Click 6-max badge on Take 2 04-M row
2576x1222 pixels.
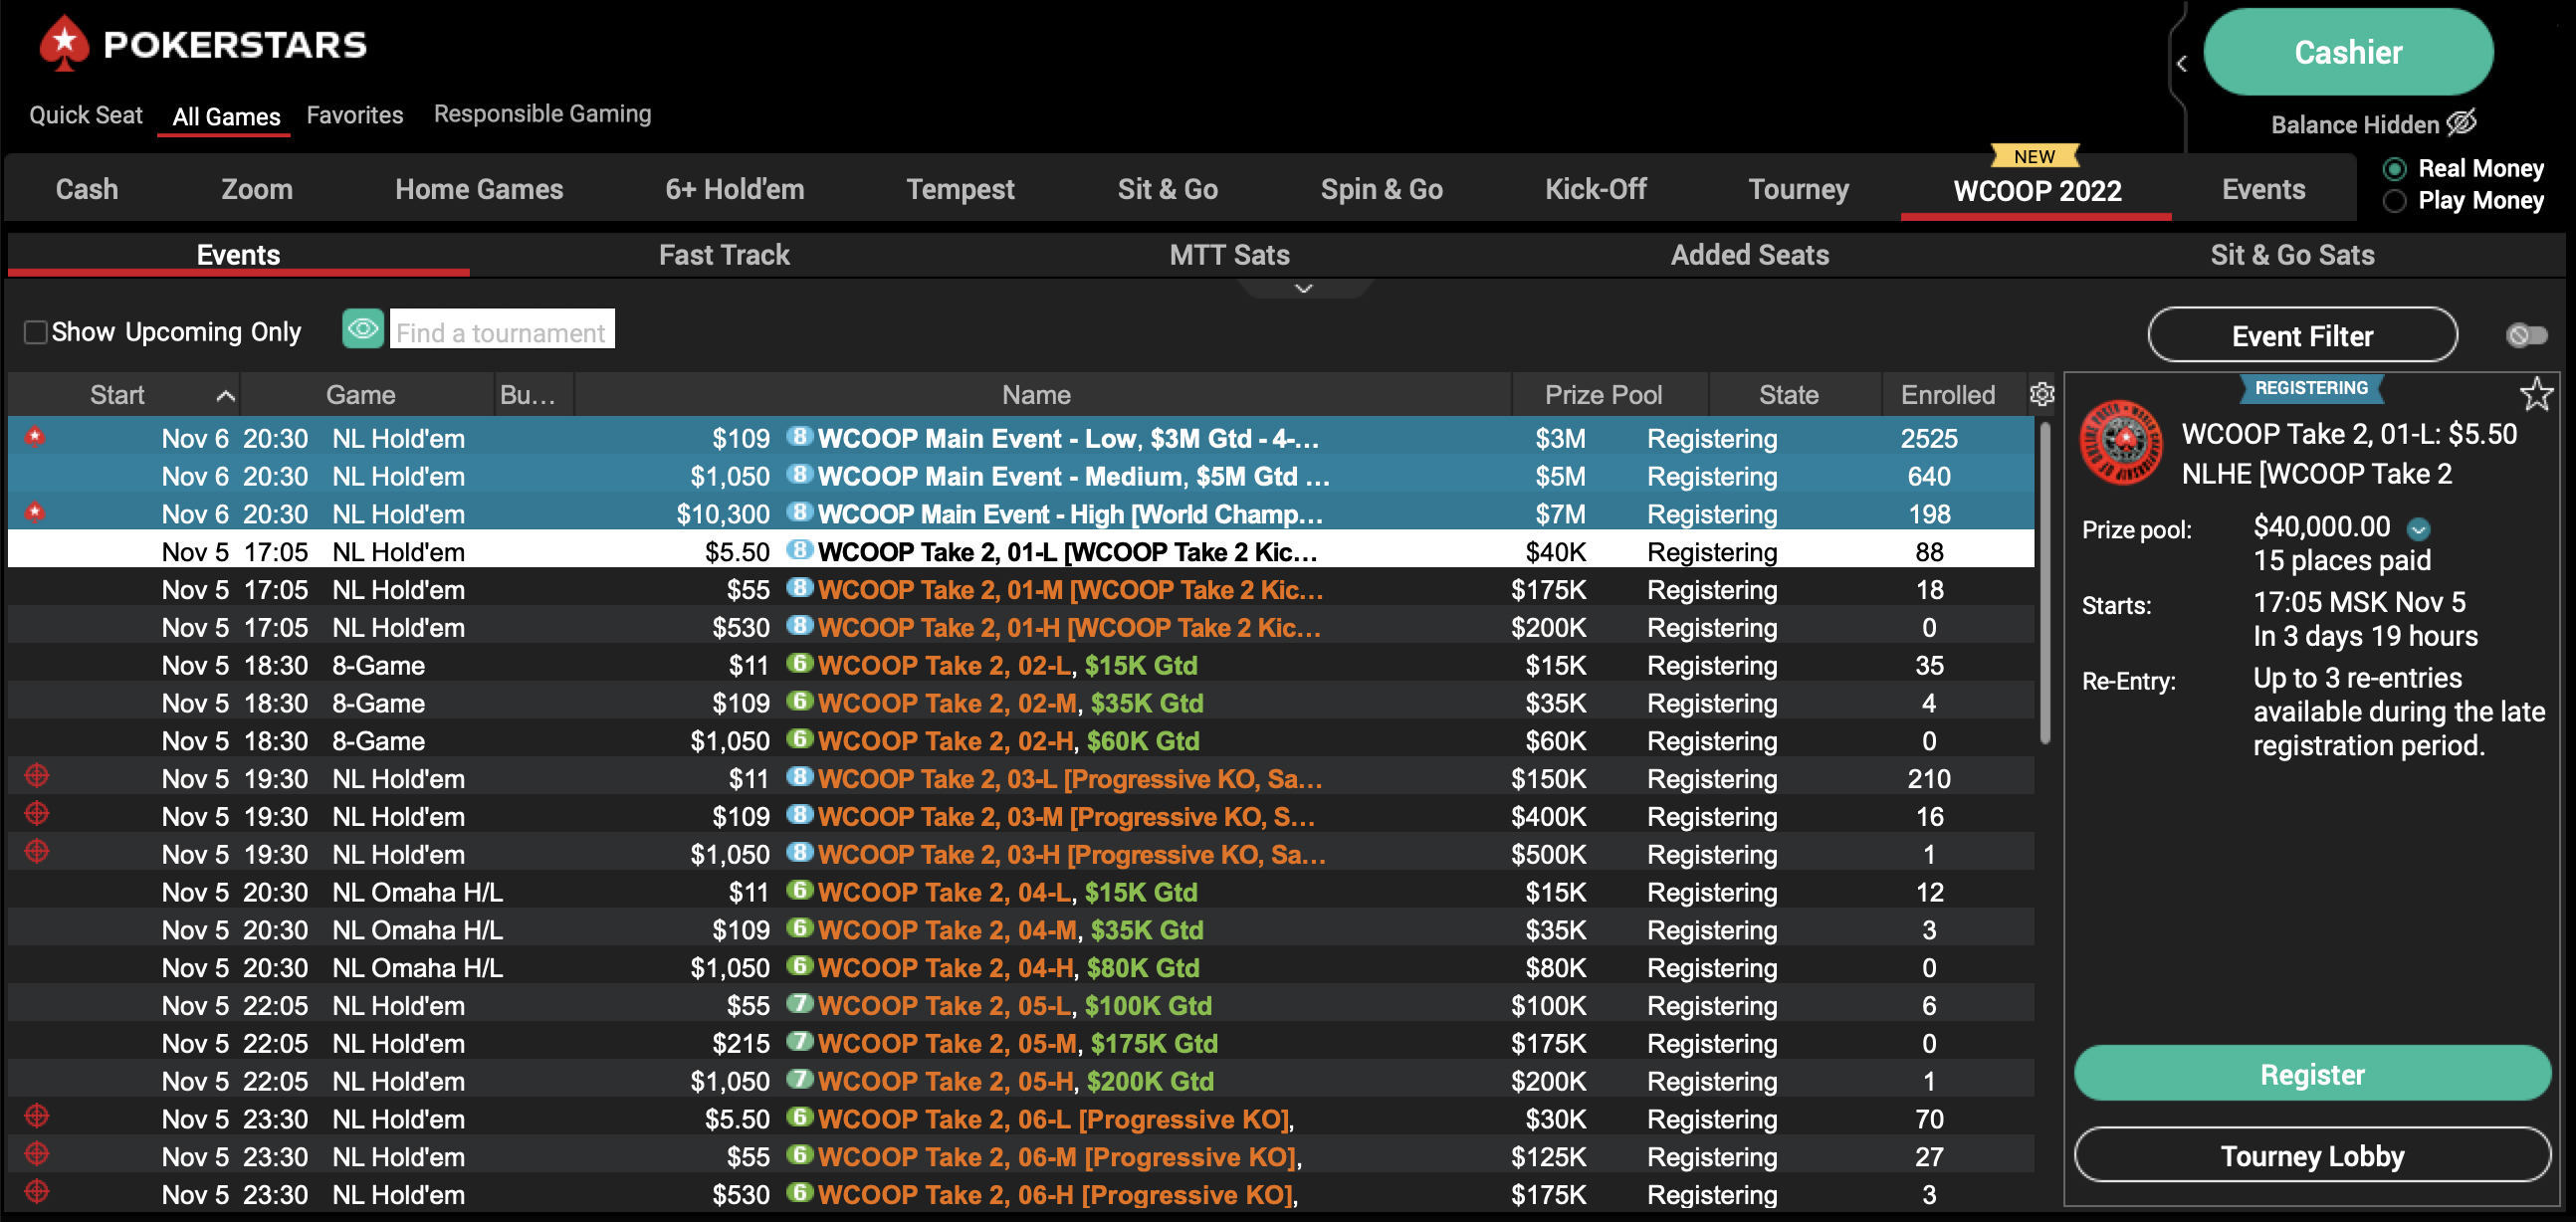(798, 927)
